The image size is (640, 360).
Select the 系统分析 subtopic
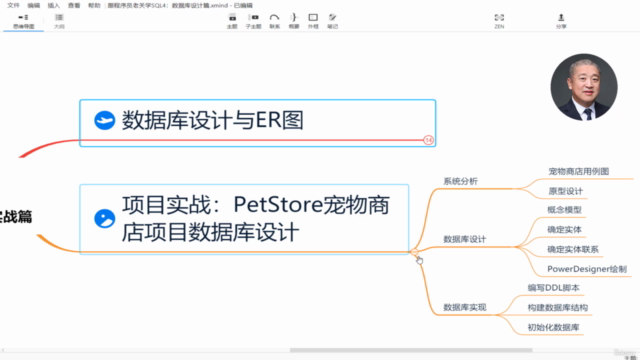click(x=460, y=181)
